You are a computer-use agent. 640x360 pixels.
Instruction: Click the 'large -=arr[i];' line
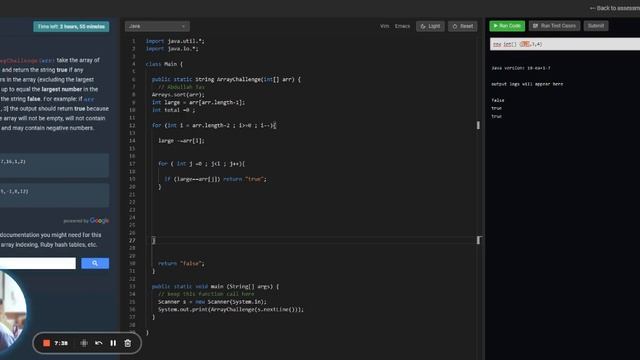181,141
